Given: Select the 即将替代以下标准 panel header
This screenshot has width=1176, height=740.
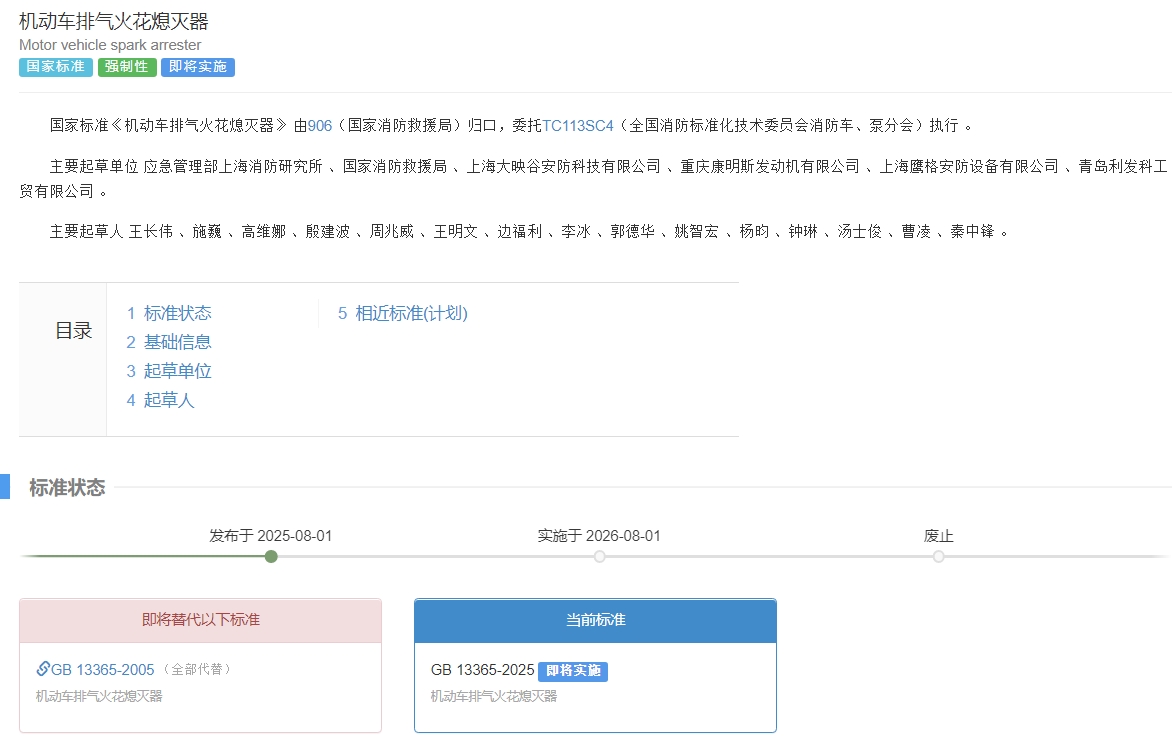Looking at the screenshot, I should tap(200, 620).
